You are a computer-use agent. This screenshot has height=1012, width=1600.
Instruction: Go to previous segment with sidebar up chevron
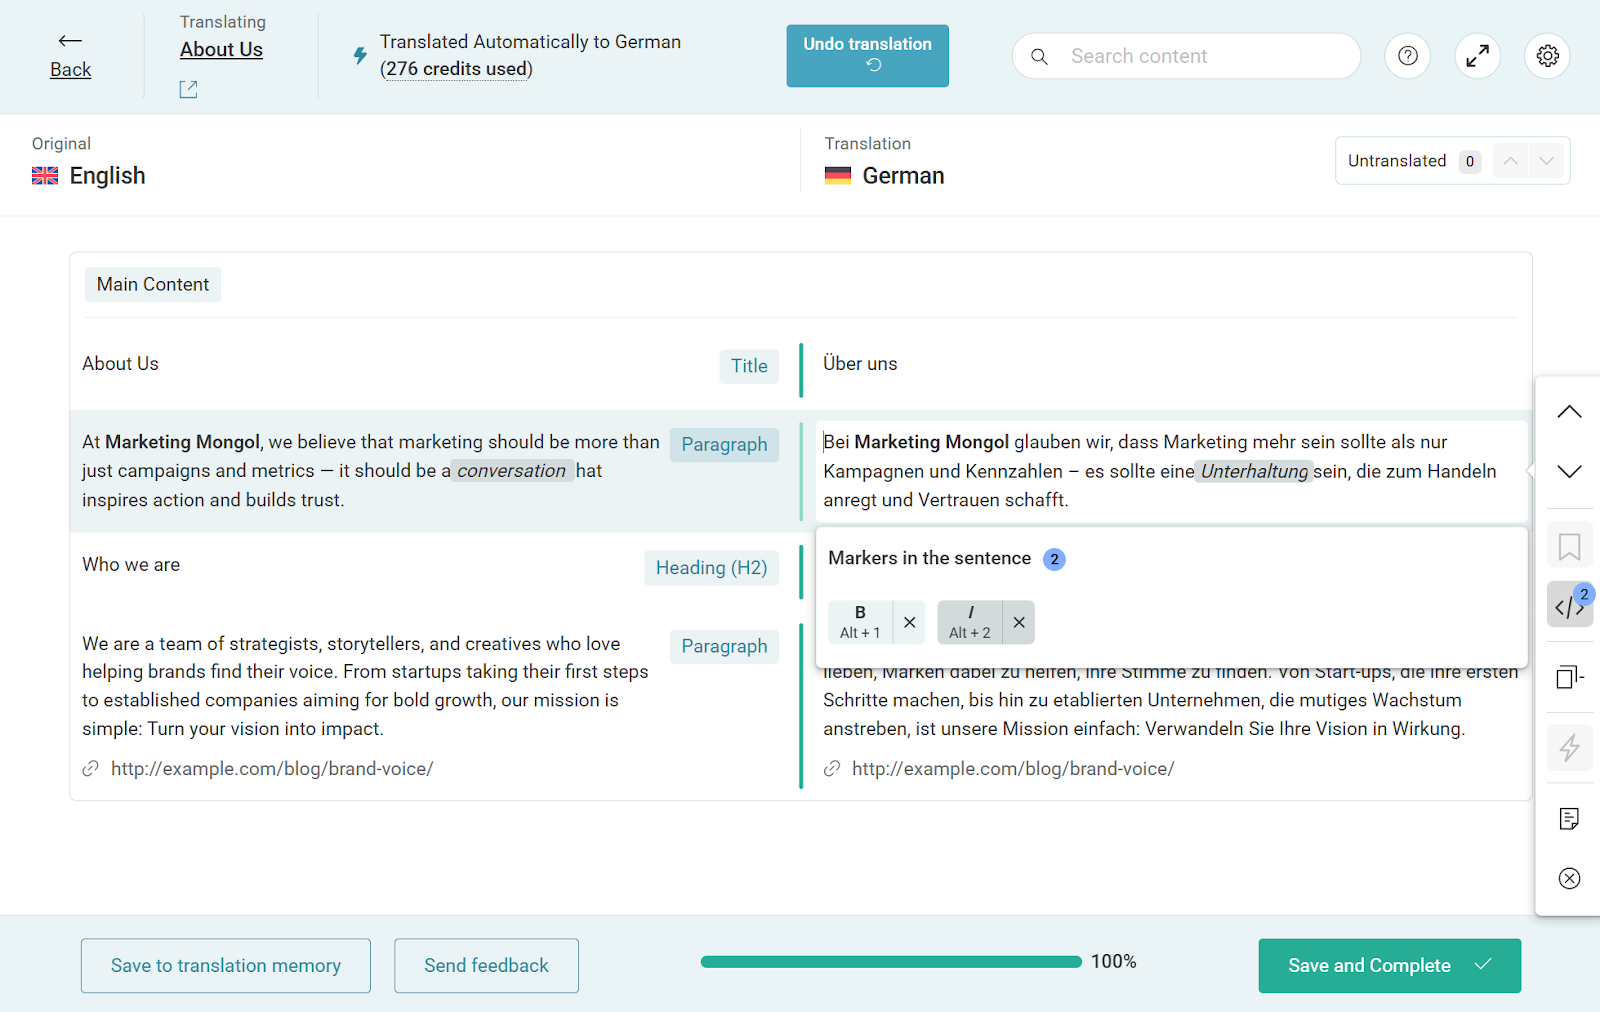coord(1569,412)
